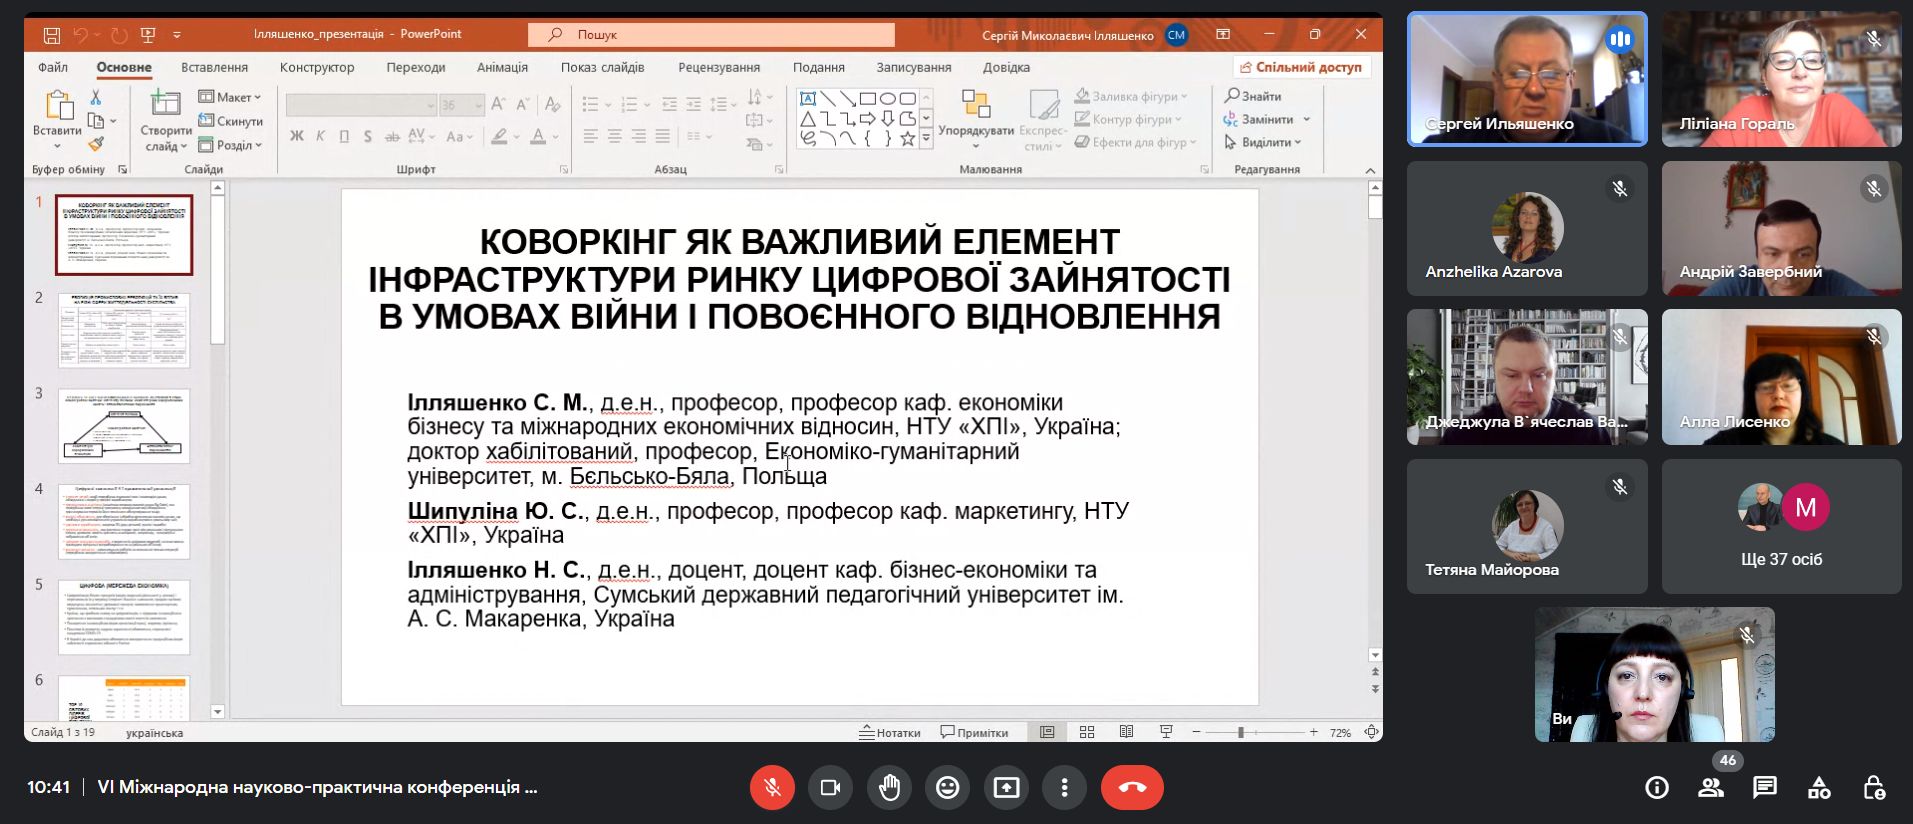Viewport: 1913px width, 824px height.
Task: Click the Спільний доступ button
Action: point(1301,67)
